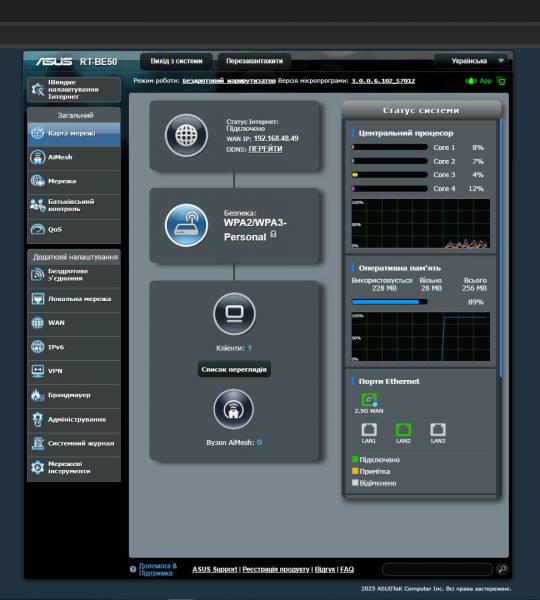Screen dimensions: 540x600
Task: Click the CPU usage graph
Action: tap(421, 223)
